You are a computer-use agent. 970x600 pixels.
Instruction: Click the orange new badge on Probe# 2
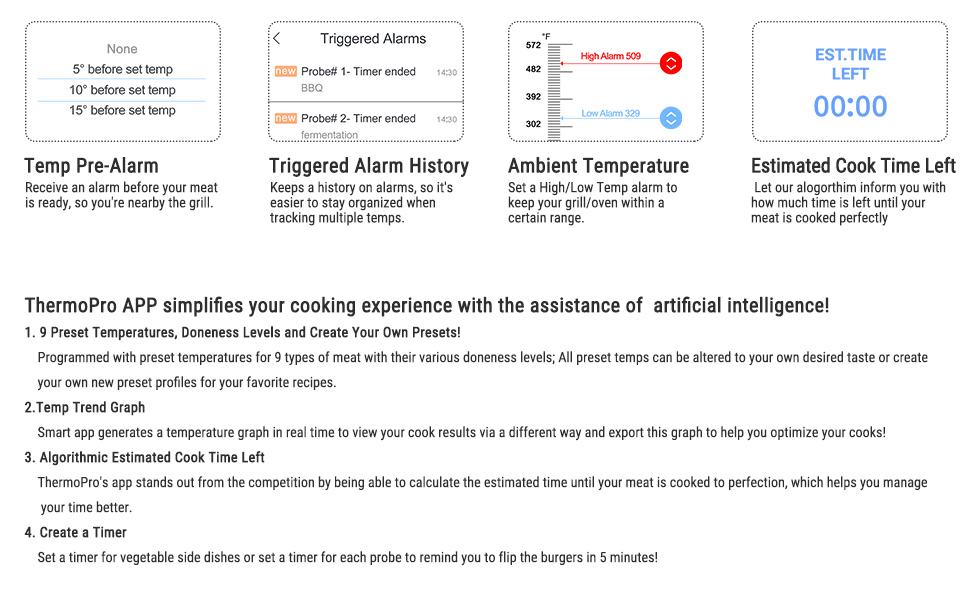pyautogui.click(x=286, y=118)
